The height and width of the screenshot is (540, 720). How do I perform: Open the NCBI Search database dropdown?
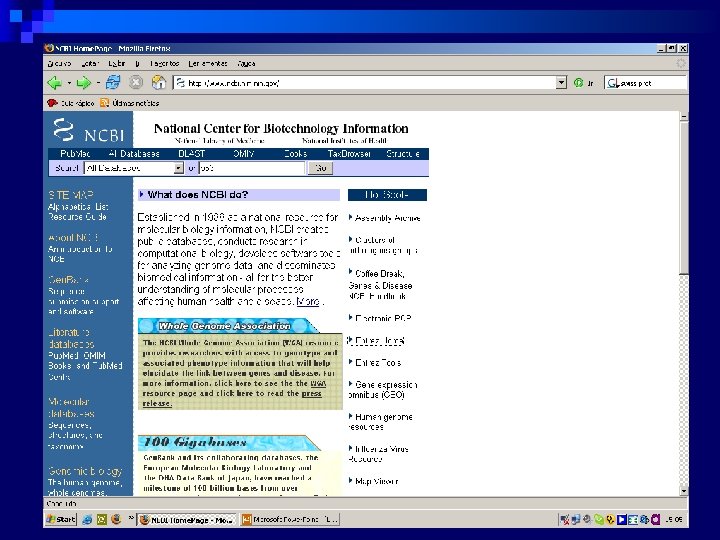pos(179,169)
